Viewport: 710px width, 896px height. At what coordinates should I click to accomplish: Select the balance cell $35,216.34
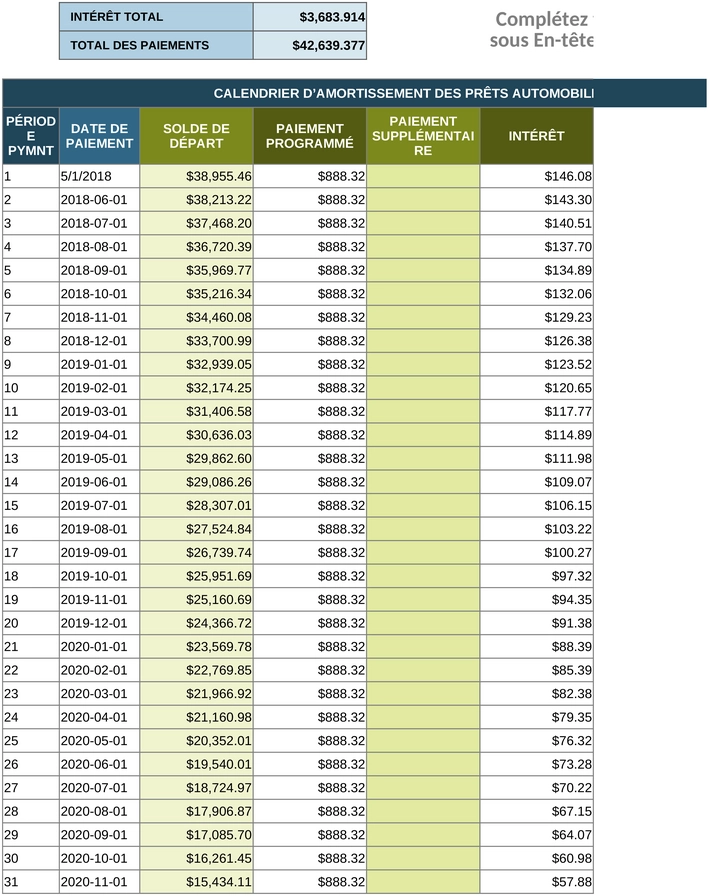click(196, 294)
